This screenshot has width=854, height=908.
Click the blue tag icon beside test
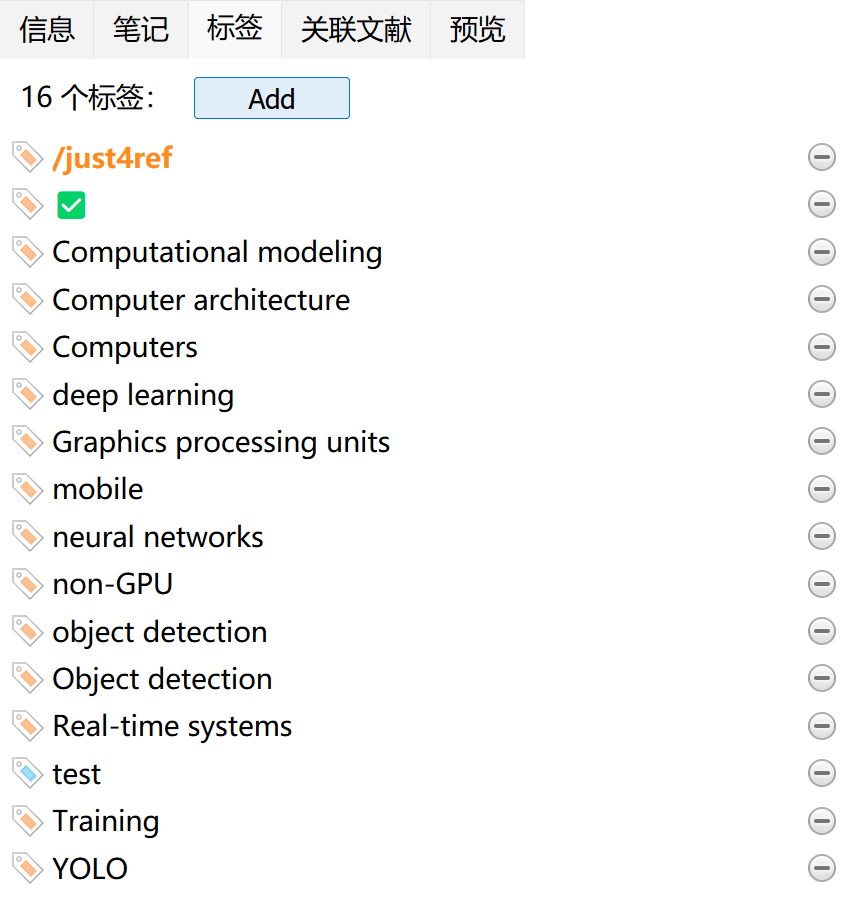pos(27,773)
